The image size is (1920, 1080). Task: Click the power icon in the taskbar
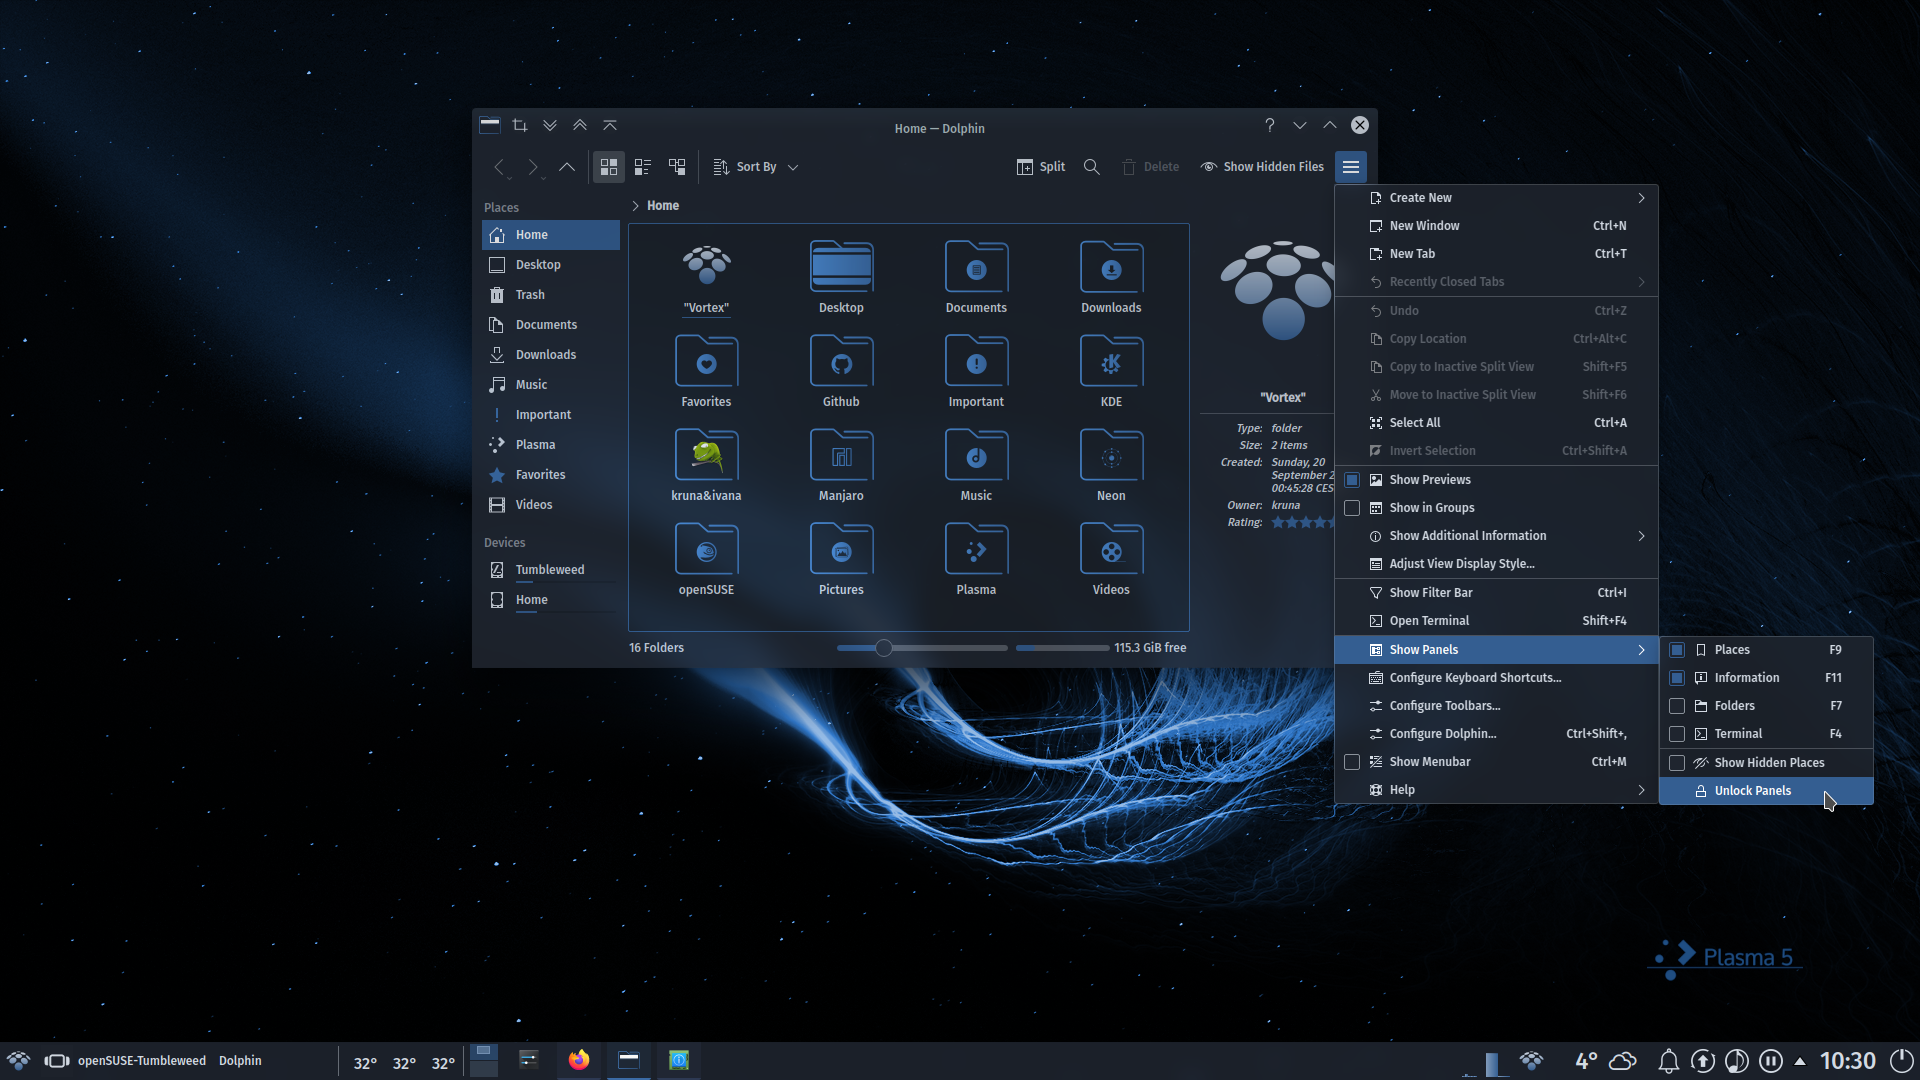click(x=1901, y=1061)
